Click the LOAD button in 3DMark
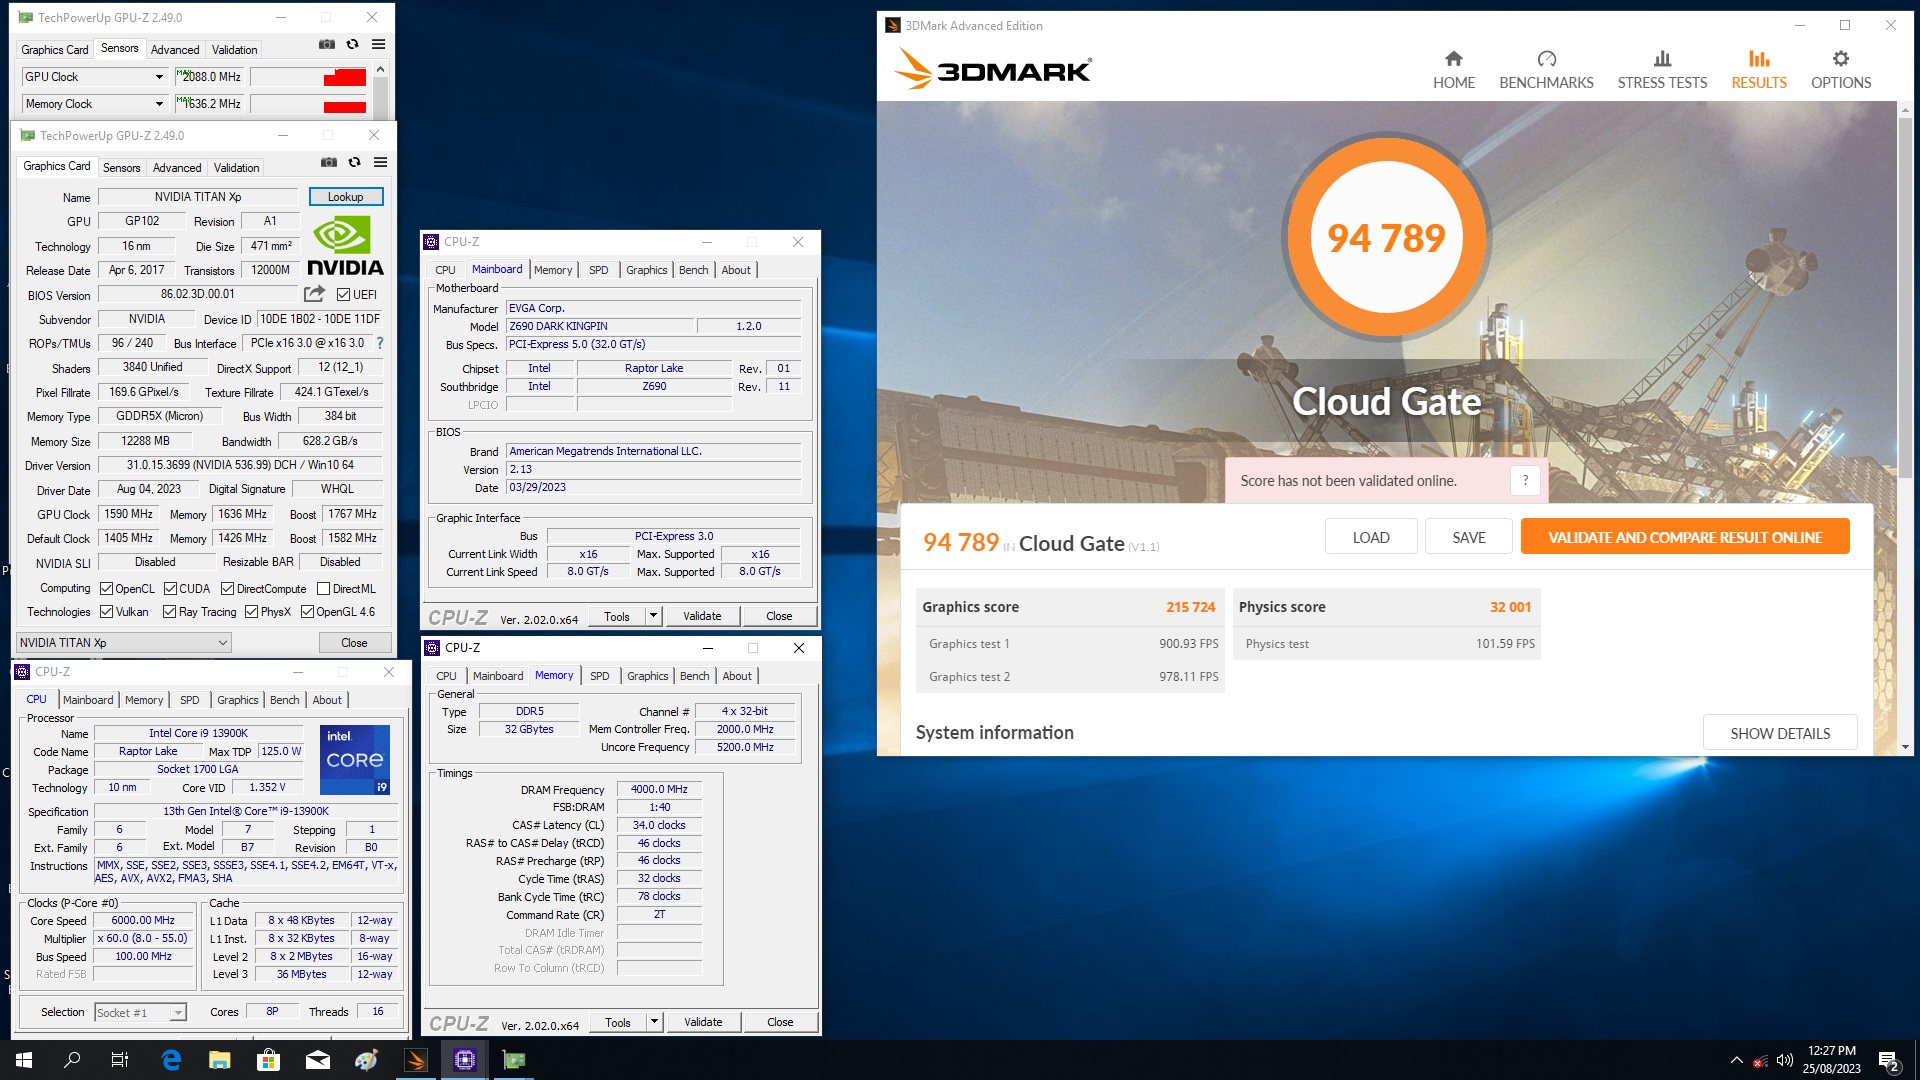The image size is (1920, 1080). pos(1370,537)
